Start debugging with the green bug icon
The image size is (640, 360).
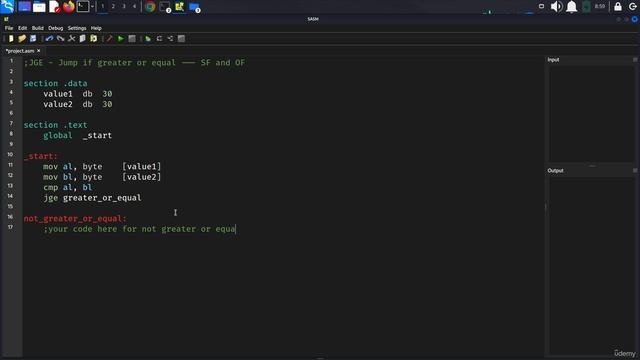point(148,38)
